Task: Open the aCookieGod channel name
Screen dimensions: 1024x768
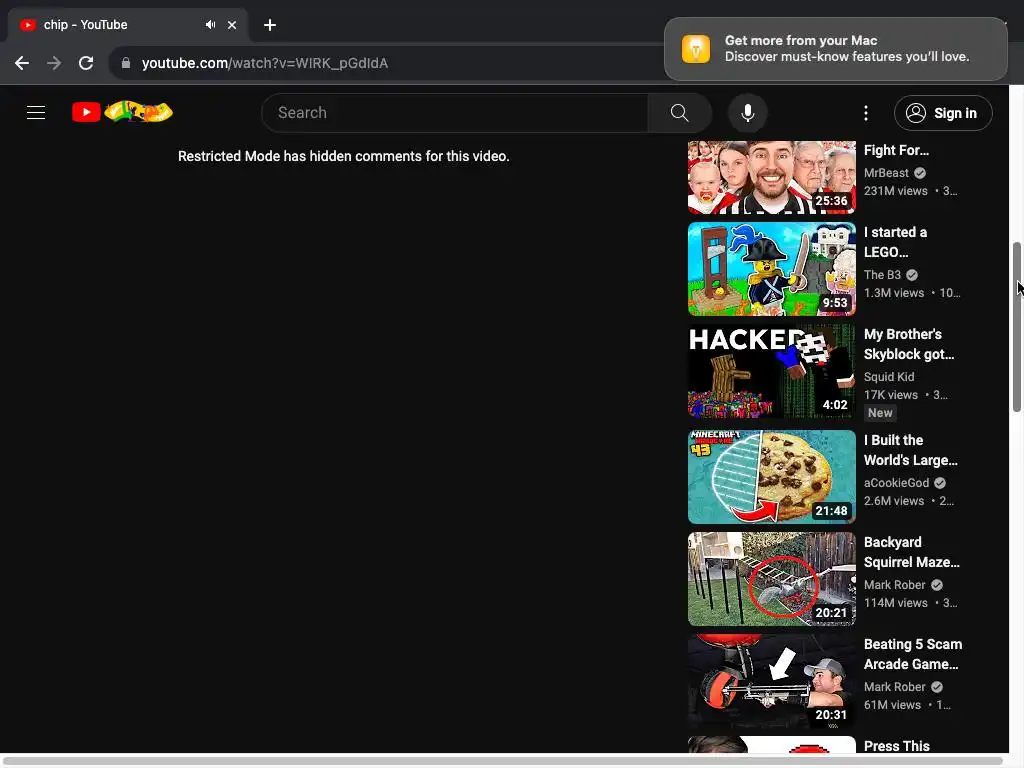Action: pos(896,483)
